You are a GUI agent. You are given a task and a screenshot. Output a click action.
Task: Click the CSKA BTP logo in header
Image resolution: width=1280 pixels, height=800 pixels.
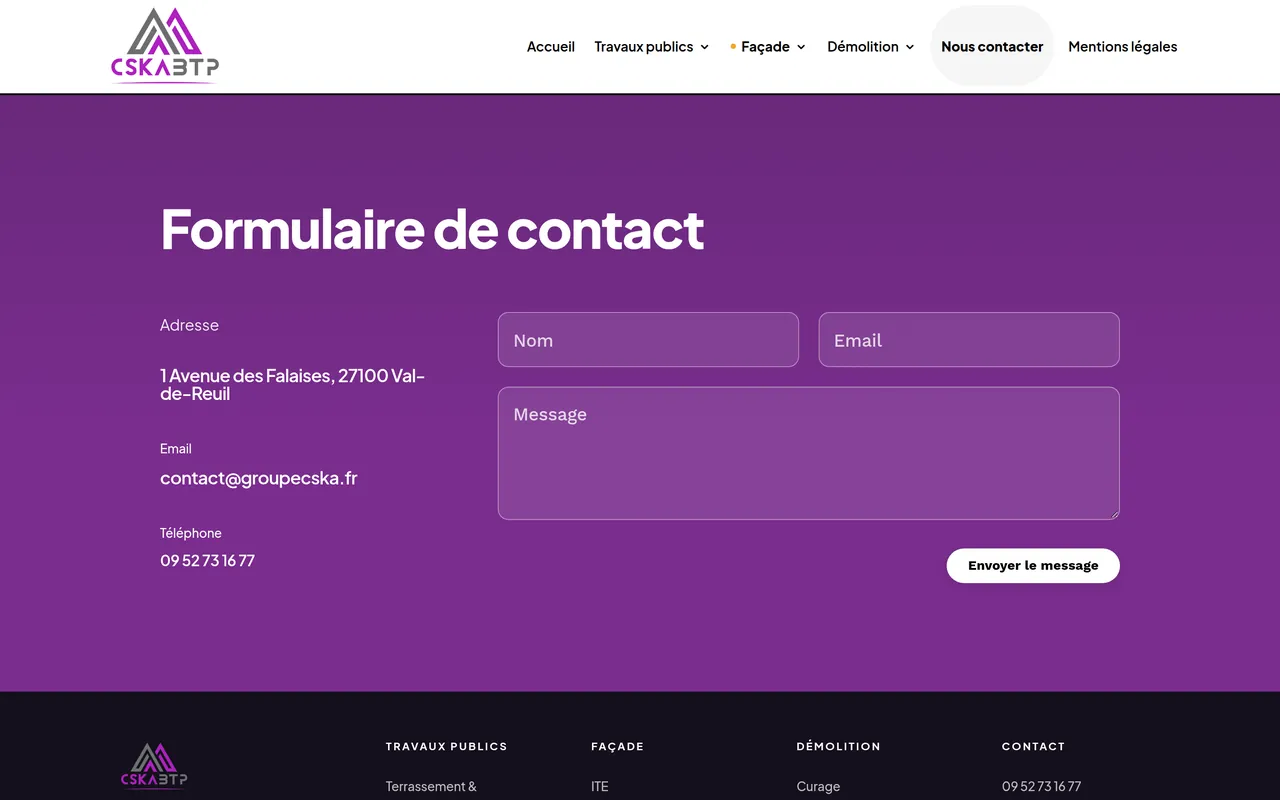(165, 45)
